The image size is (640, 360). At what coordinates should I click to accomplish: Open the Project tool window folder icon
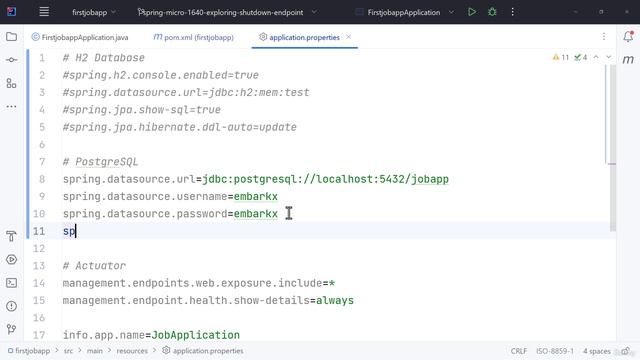[11, 37]
